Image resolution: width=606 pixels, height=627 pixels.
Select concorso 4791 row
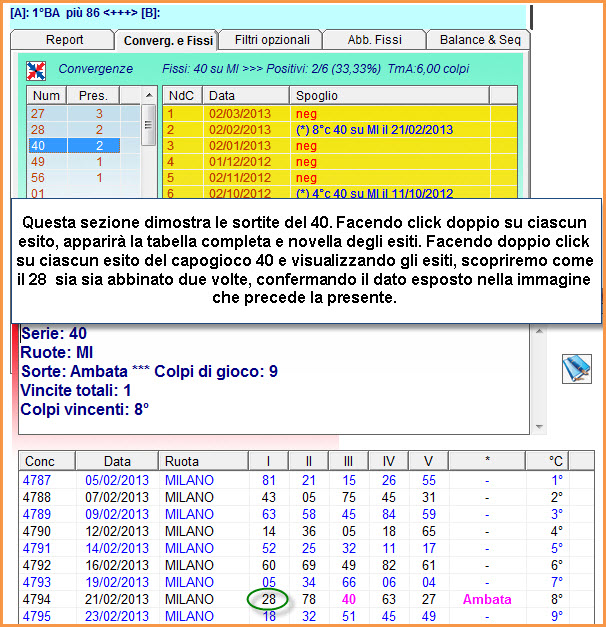pos(306,548)
